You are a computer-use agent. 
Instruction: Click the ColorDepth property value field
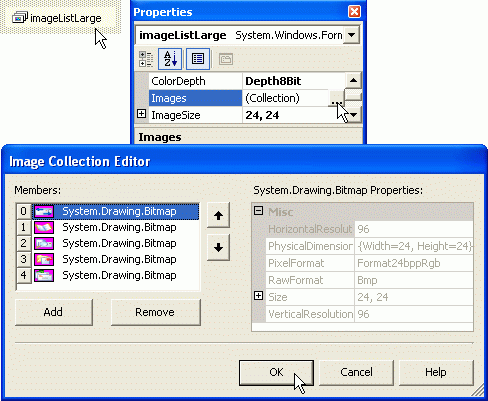pos(294,81)
